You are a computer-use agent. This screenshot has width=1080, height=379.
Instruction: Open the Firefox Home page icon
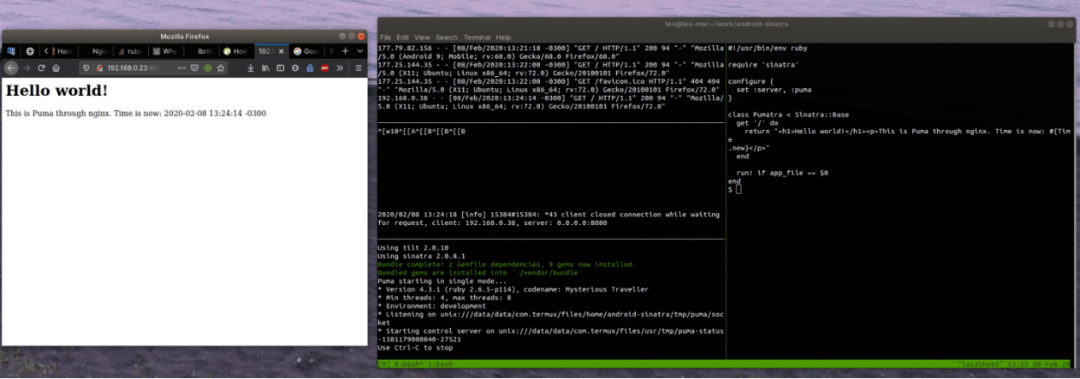coord(56,68)
